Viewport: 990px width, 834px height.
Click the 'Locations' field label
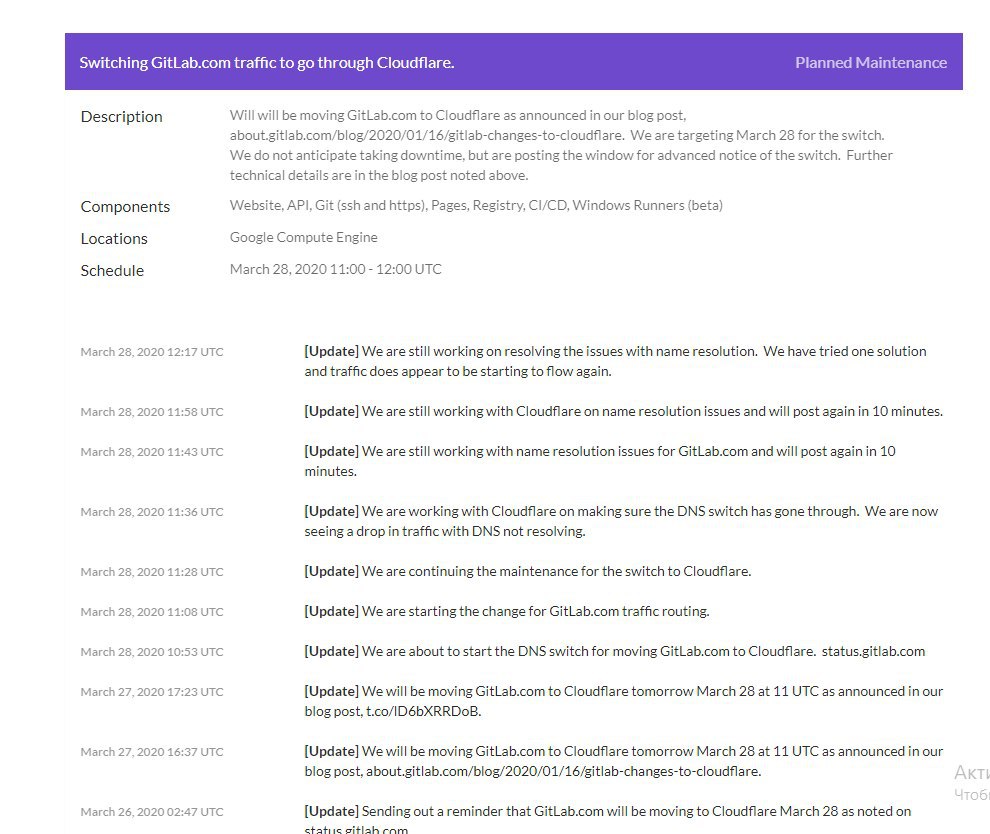[114, 239]
